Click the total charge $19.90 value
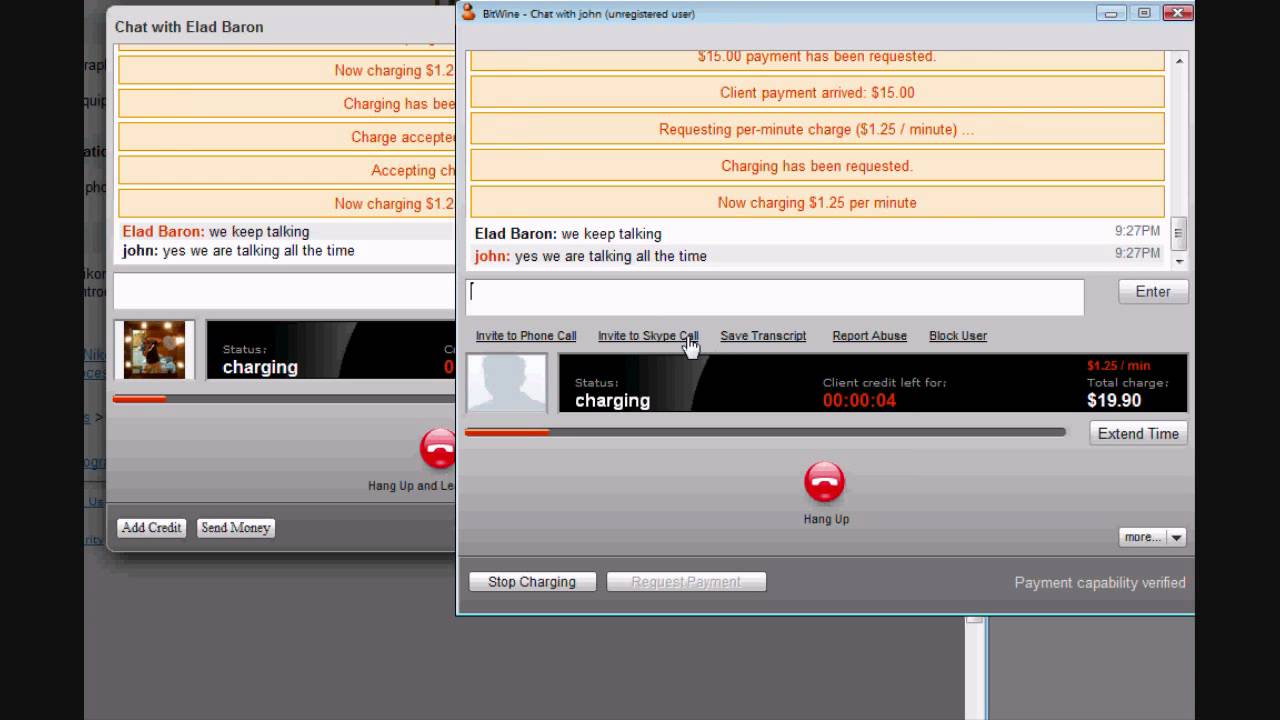Screen dimensions: 1280x720 [1114, 401]
